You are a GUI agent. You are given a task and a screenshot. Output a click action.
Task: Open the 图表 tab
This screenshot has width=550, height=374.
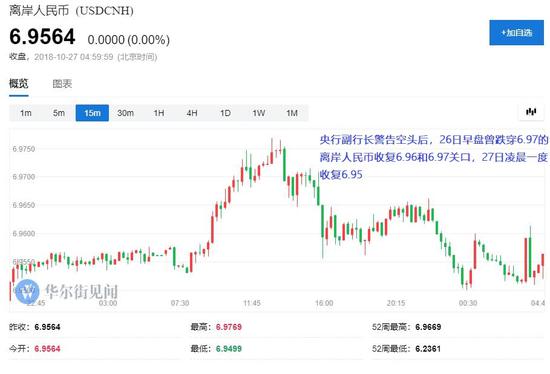click(x=62, y=84)
